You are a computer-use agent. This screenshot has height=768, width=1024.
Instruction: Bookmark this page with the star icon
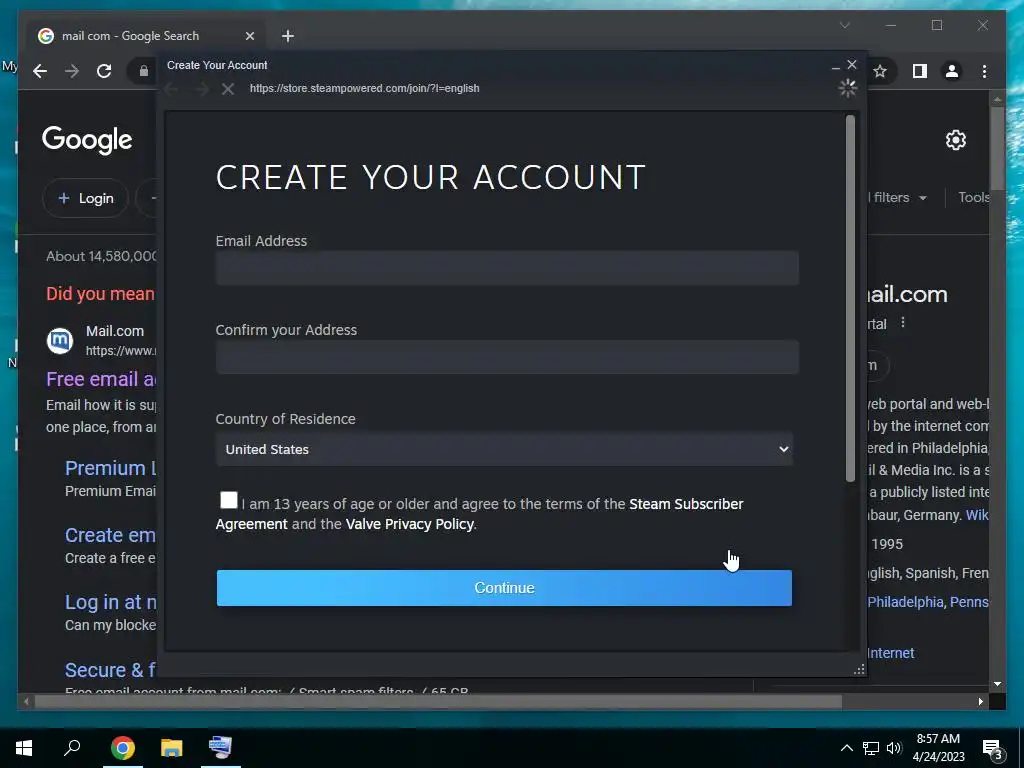pos(880,71)
